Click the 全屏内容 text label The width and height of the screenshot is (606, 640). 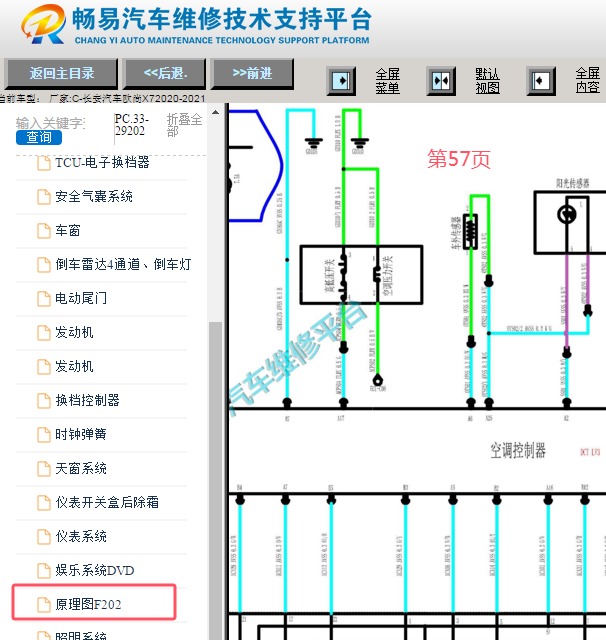[588, 81]
